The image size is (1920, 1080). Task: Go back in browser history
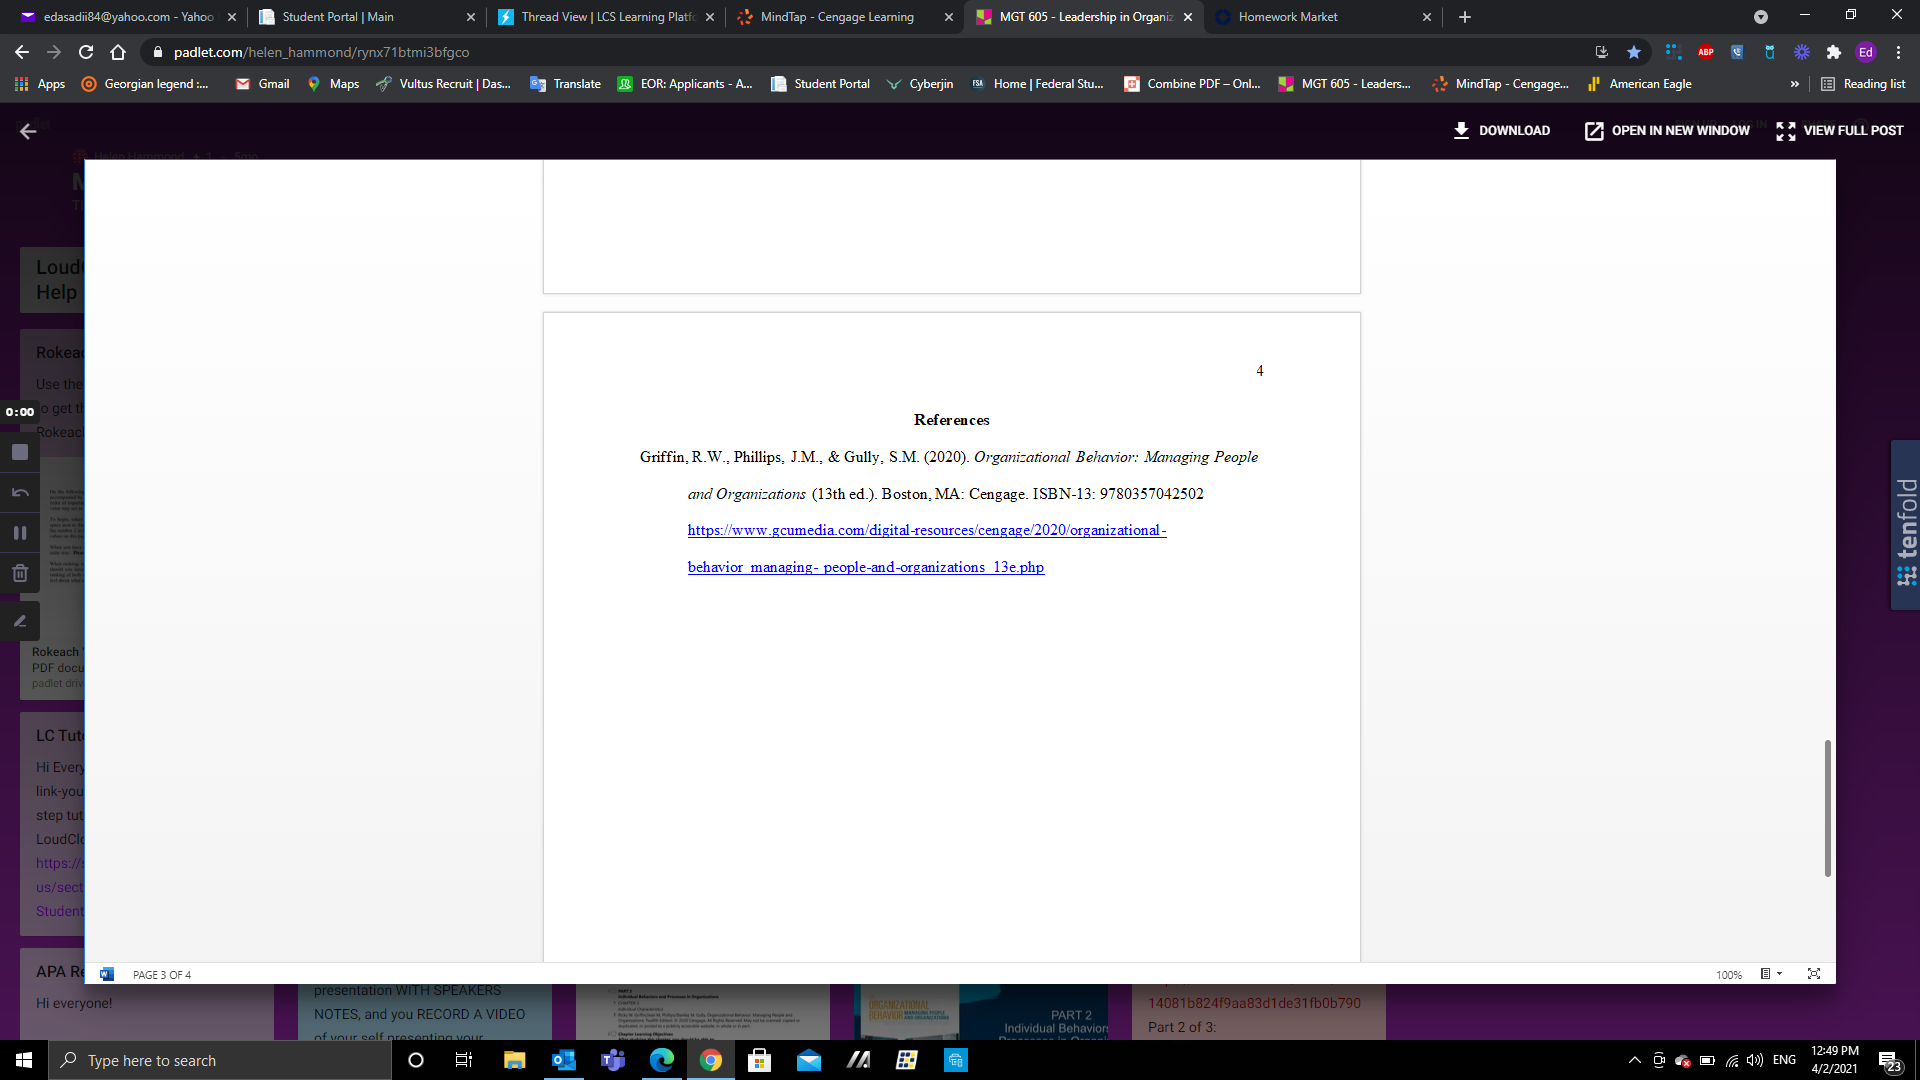tap(22, 52)
